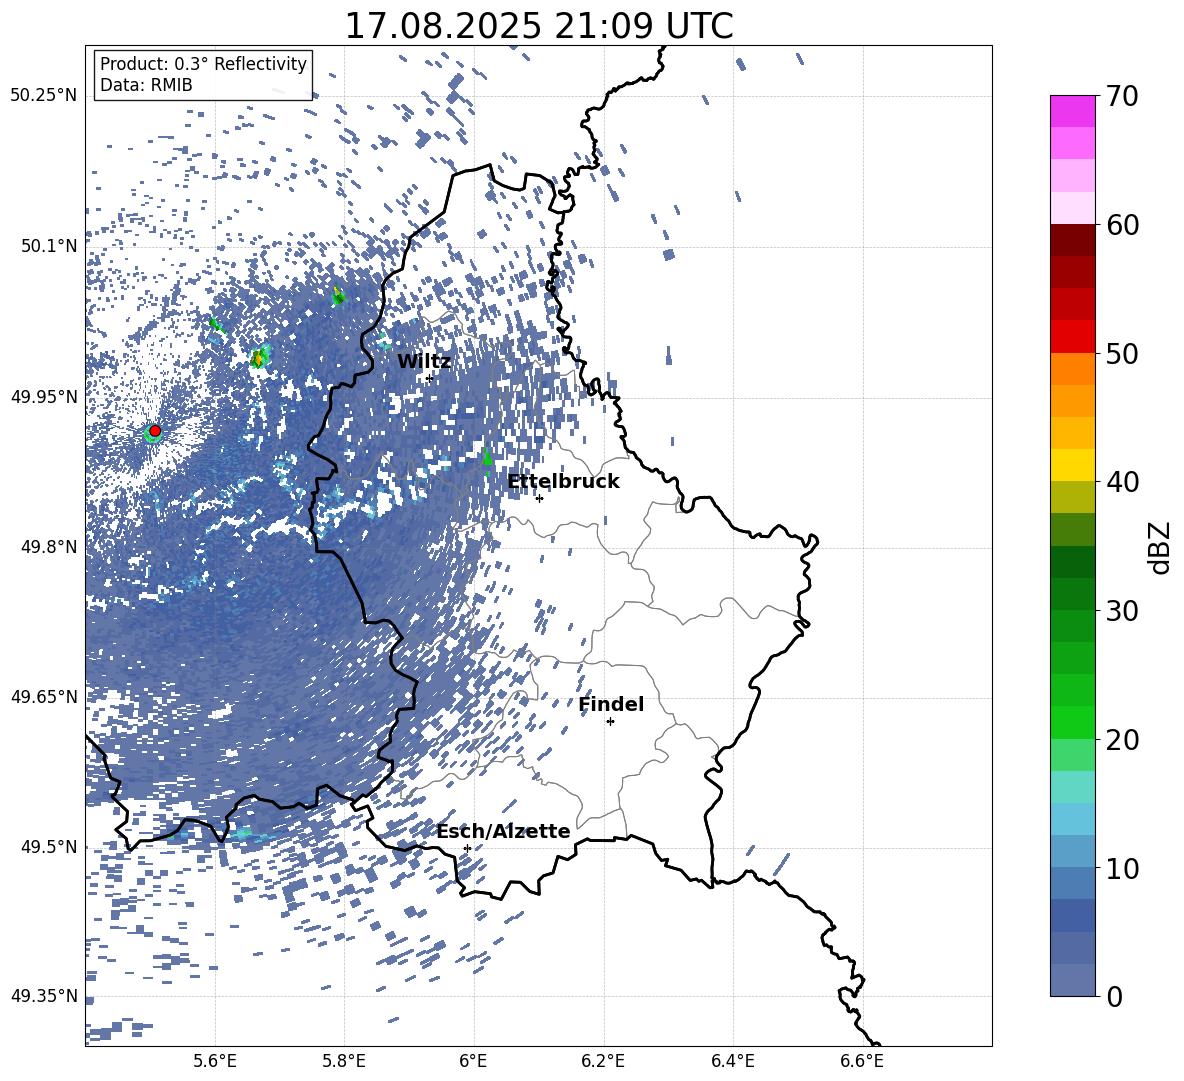Viewport: 1184px width, 1081px height.
Task: Click the colorbar tick value 10
Action: pyautogui.click(x=1122, y=868)
